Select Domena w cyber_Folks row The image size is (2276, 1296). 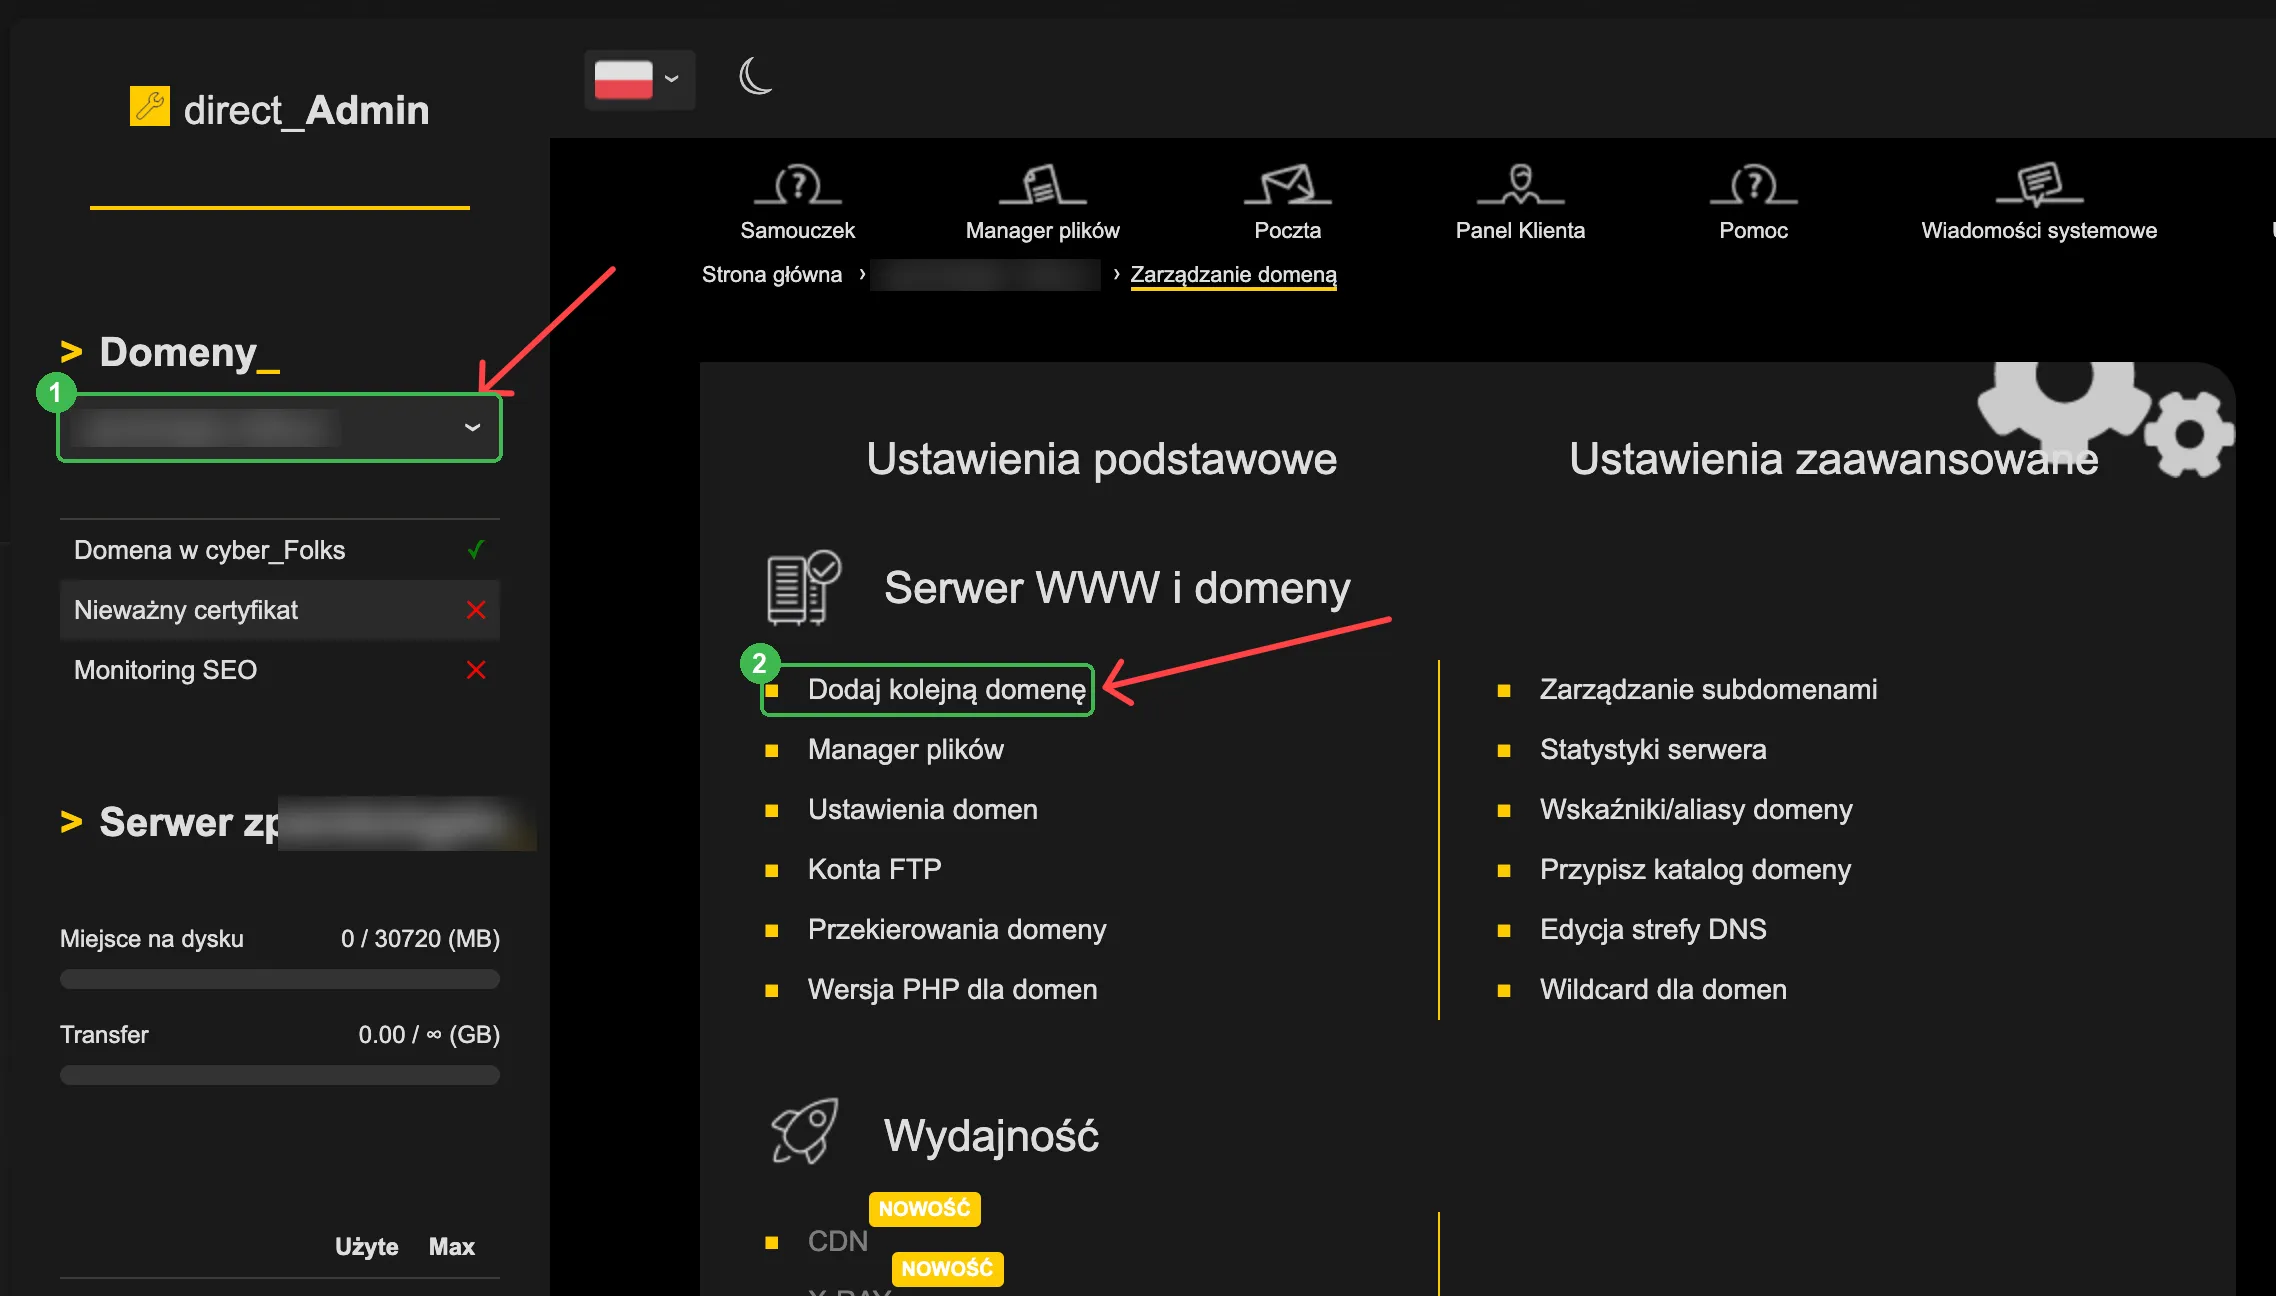click(x=279, y=550)
